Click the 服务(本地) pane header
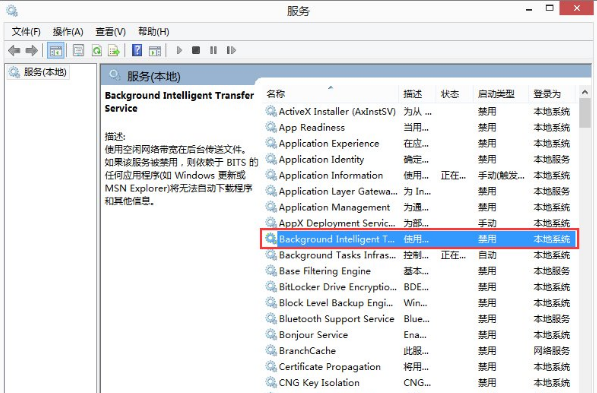The image size is (597, 393). point(153,76)
